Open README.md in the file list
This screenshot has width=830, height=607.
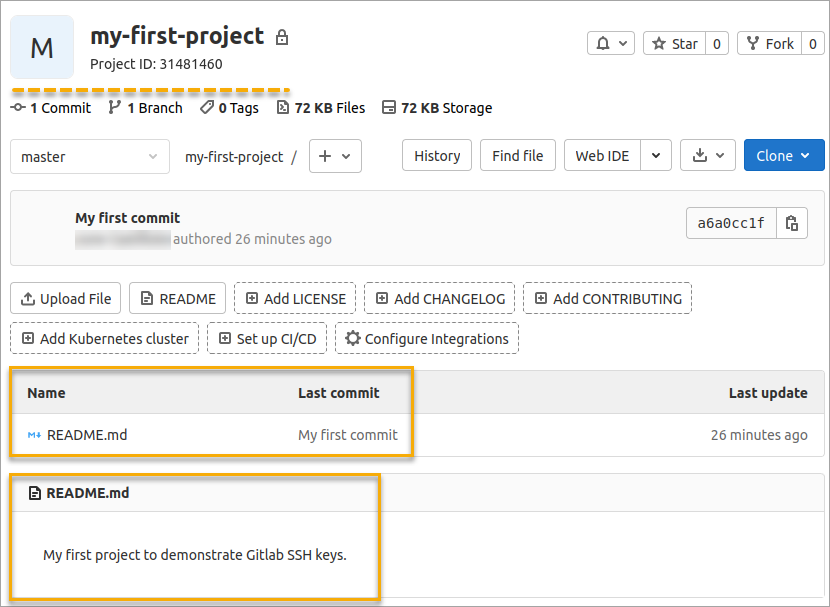click(87, 435)
